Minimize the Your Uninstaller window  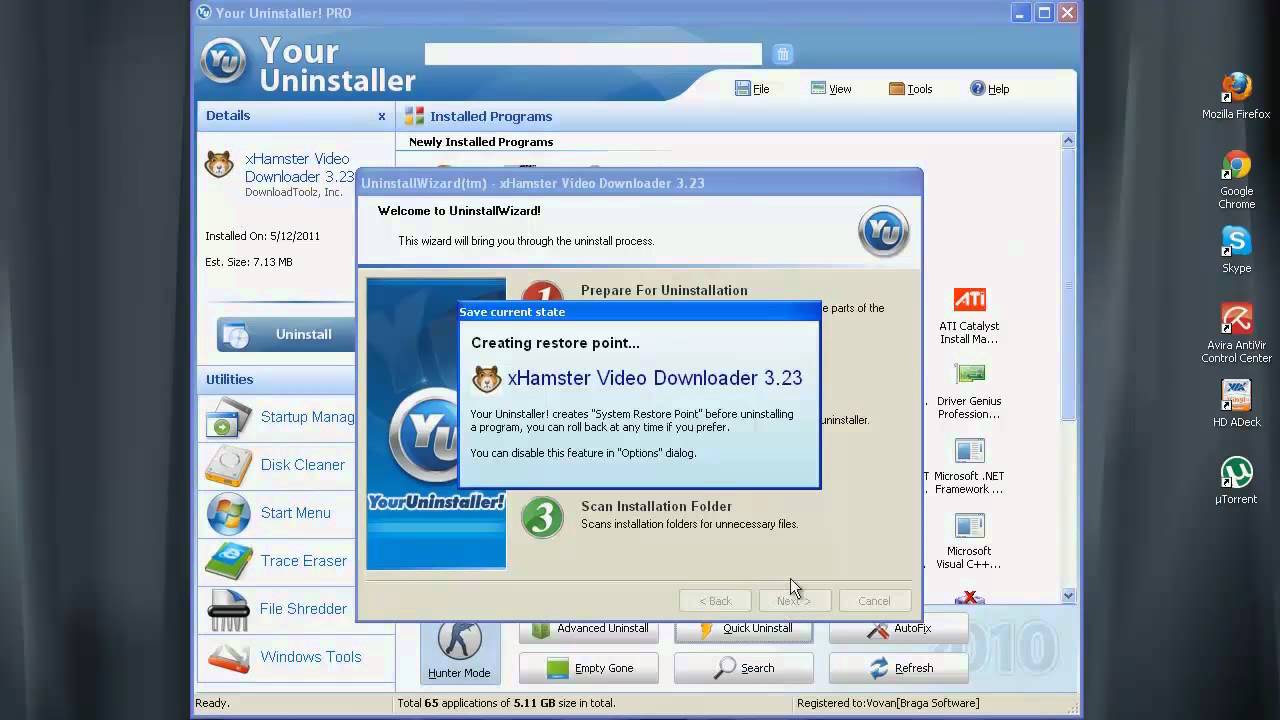(1020, 13)
